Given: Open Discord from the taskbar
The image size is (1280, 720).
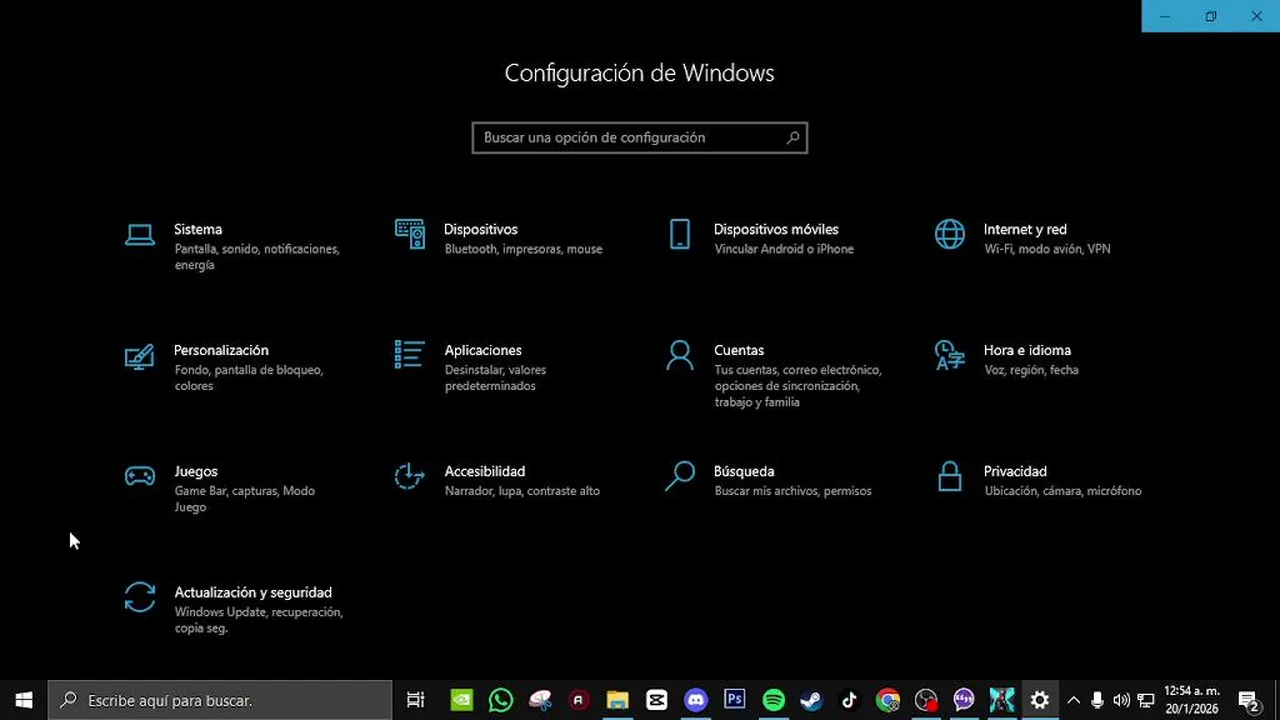Looking at the screenshot, I should pyautogui.click(x=696, y=700).
